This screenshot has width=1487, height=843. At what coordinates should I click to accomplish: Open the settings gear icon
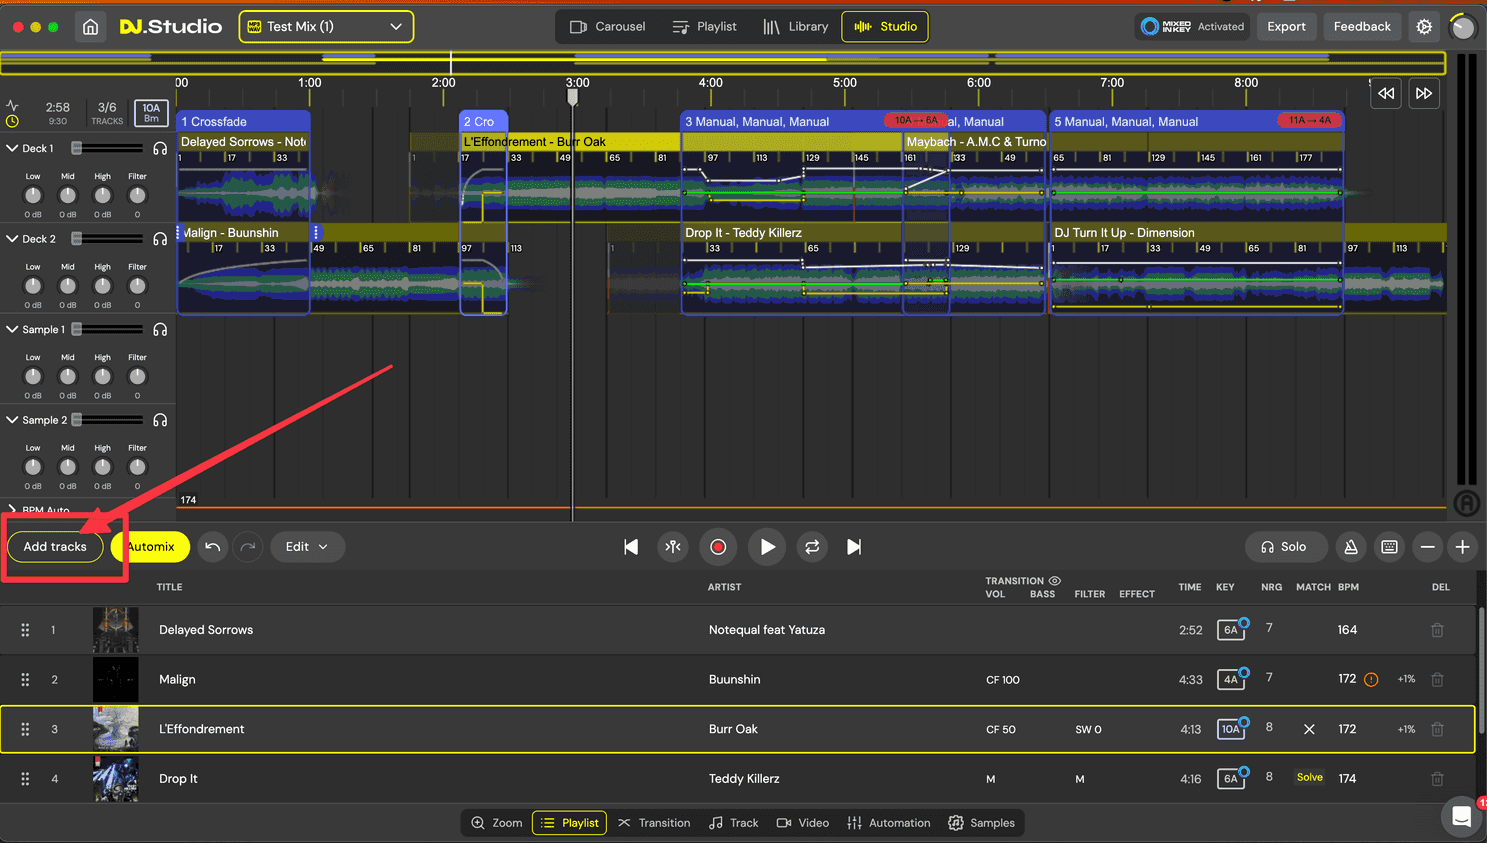pyautogui.click(x=1424, y=27)
